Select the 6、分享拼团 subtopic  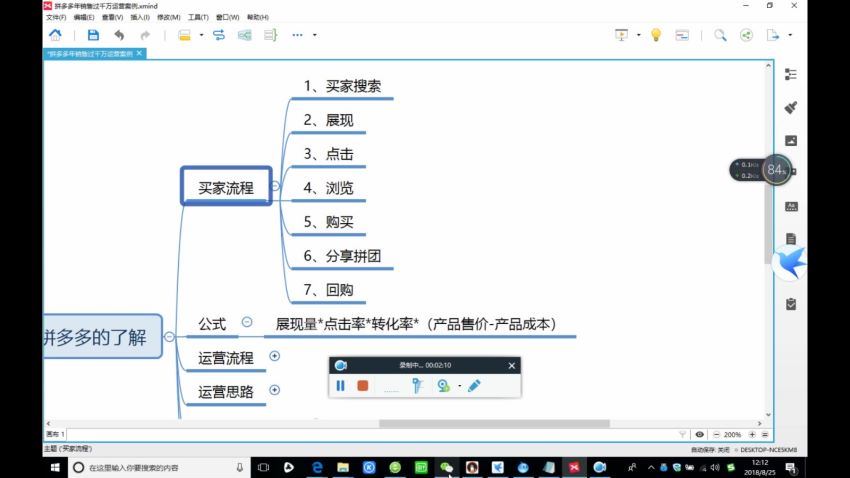point(342,256)
